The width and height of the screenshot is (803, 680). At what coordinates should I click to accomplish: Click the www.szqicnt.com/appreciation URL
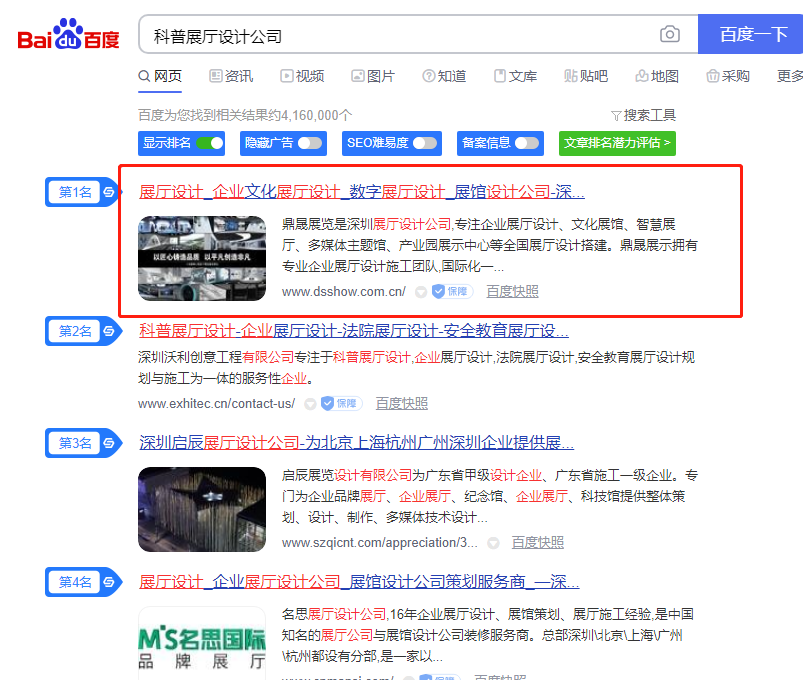tap(379, 542)
